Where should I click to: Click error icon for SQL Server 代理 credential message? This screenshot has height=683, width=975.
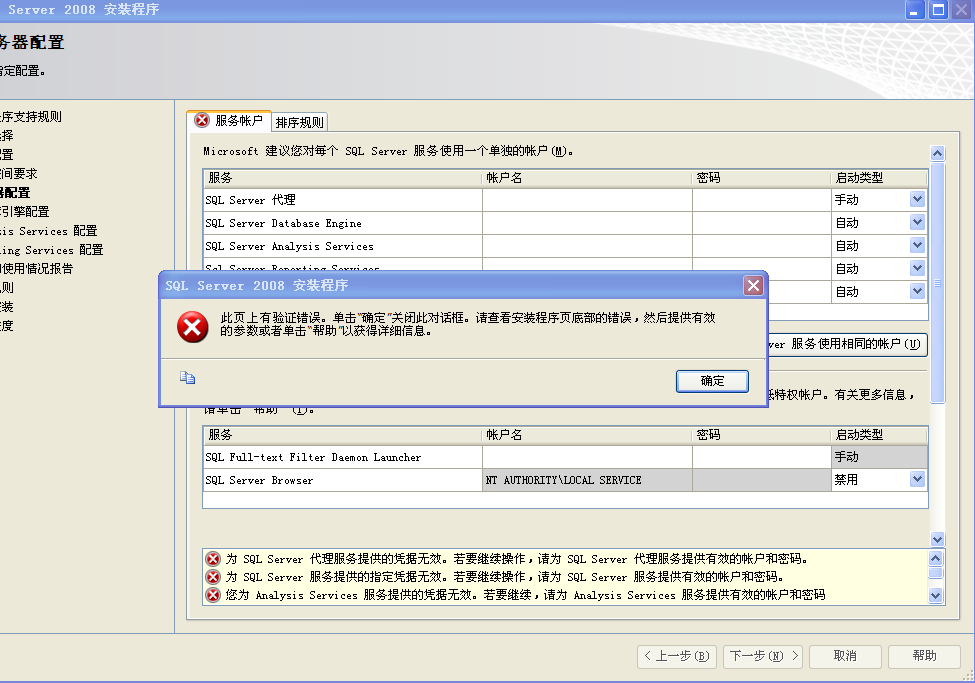point(213,559)
